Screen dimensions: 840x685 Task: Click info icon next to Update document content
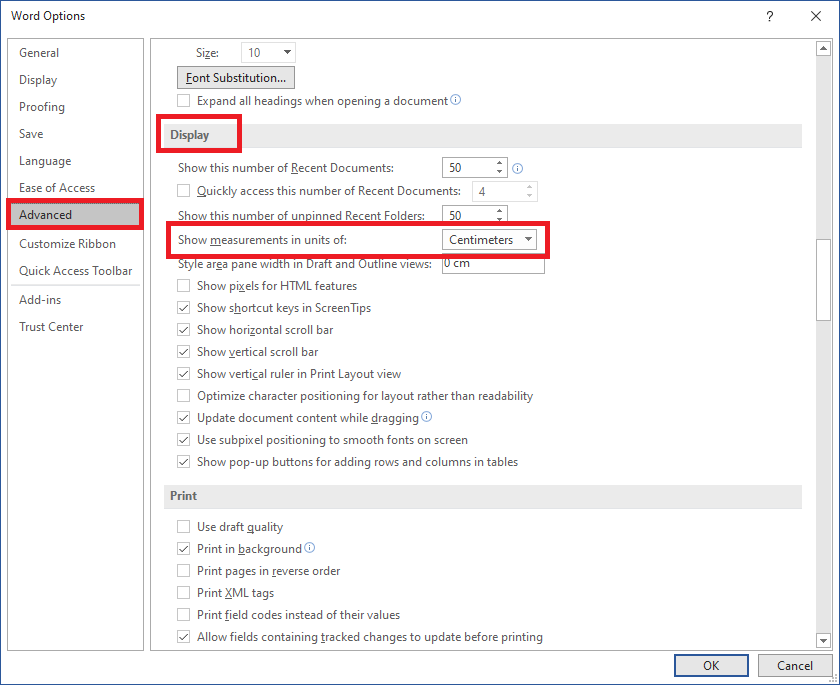[426, 417]
